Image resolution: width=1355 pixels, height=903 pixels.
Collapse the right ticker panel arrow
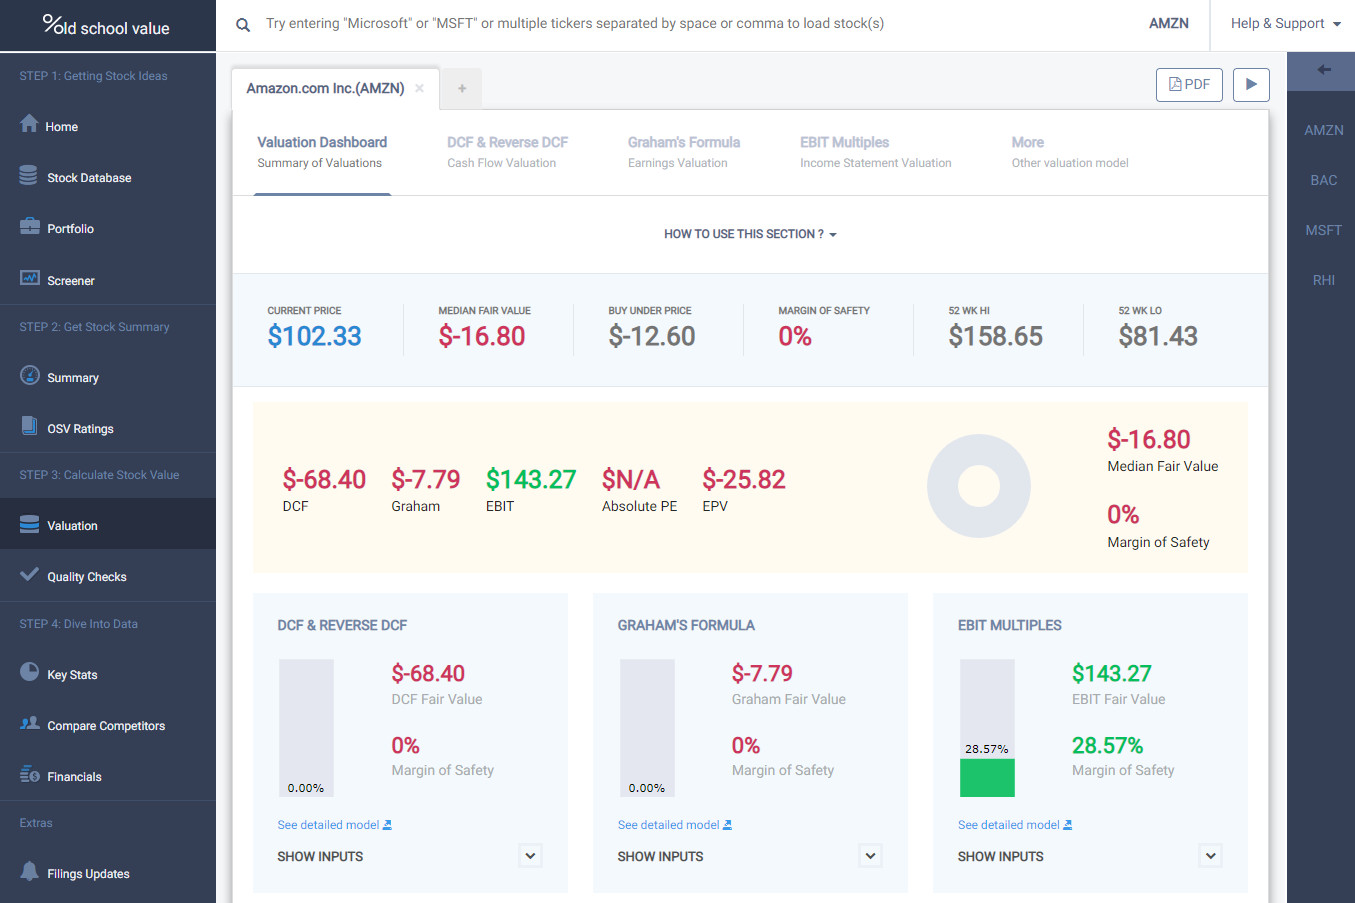pyautogui.click(x=1323, y=70)
